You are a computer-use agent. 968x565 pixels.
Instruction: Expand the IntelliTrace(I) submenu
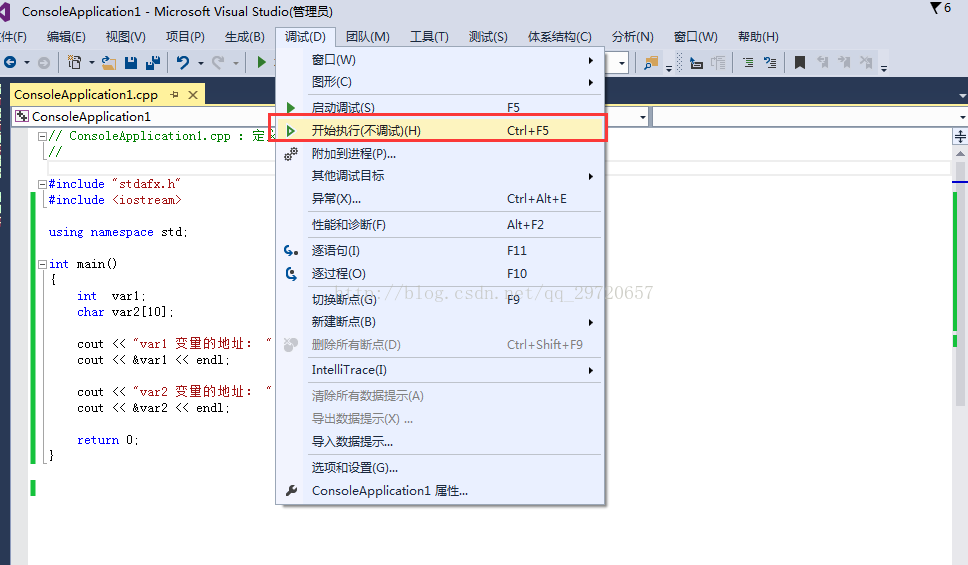pos(440,370)
